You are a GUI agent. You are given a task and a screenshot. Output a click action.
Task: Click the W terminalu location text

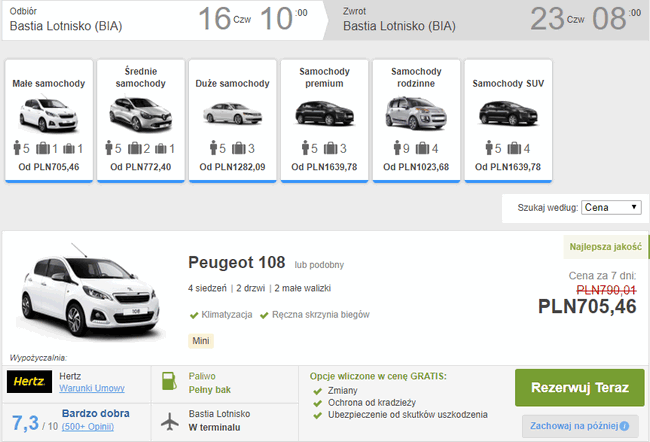click(214, 427)
